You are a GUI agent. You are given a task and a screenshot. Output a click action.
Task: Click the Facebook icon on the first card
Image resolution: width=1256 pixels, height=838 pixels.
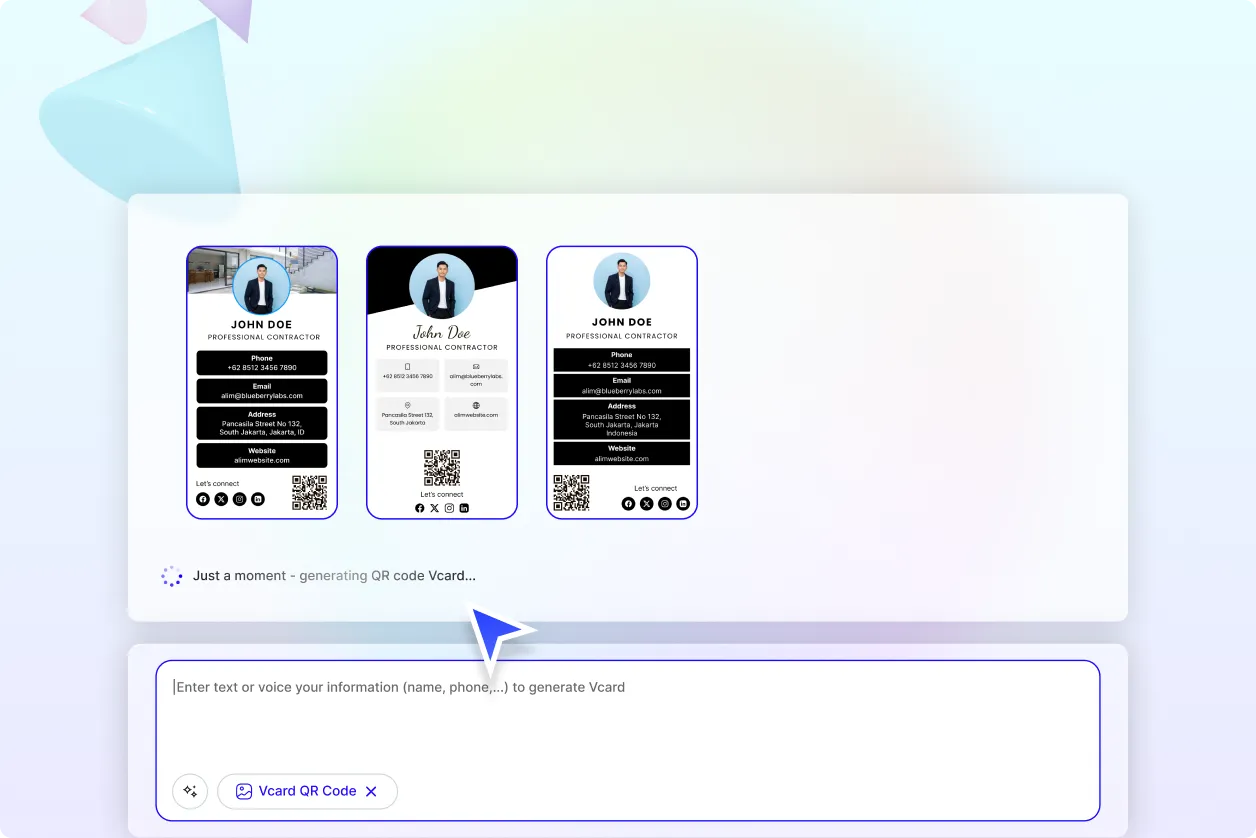pyautogui.click(x=203, y=498)
